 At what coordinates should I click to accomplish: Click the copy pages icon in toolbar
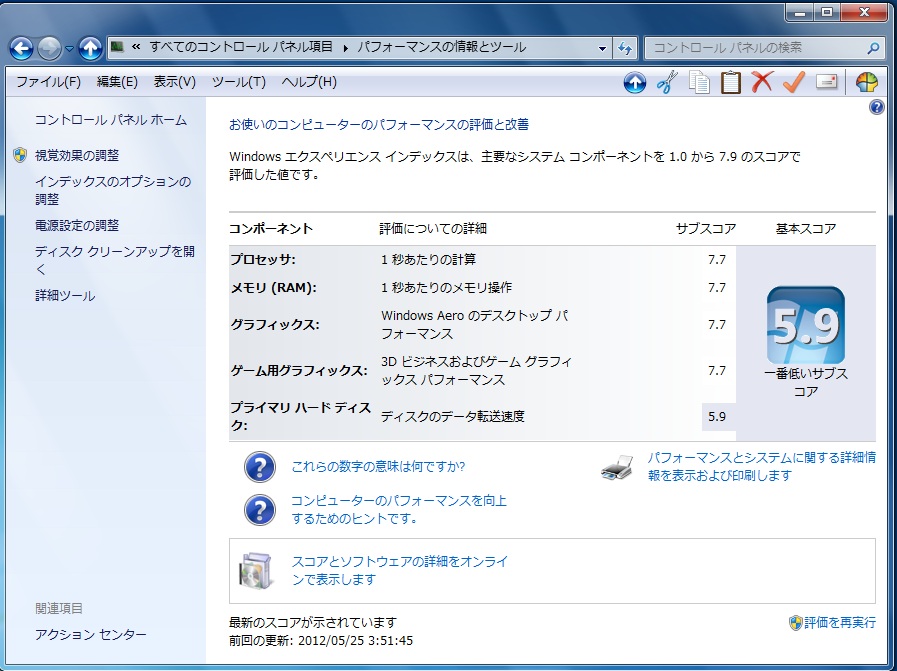coord(699,83)
